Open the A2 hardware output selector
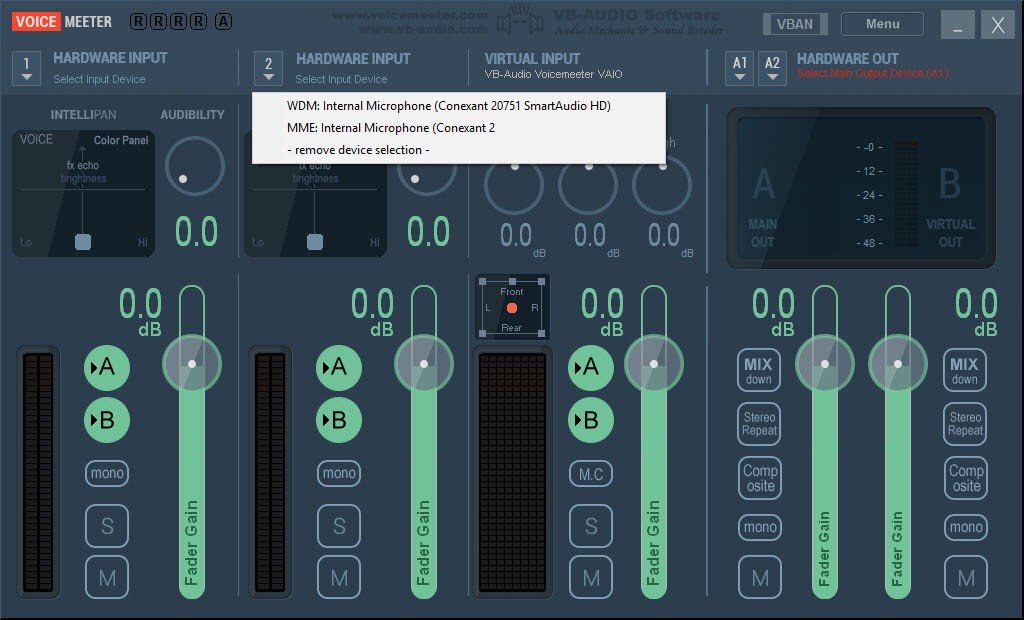The height and width of the screenshot is (620, 1024). [x=772, y=68]
